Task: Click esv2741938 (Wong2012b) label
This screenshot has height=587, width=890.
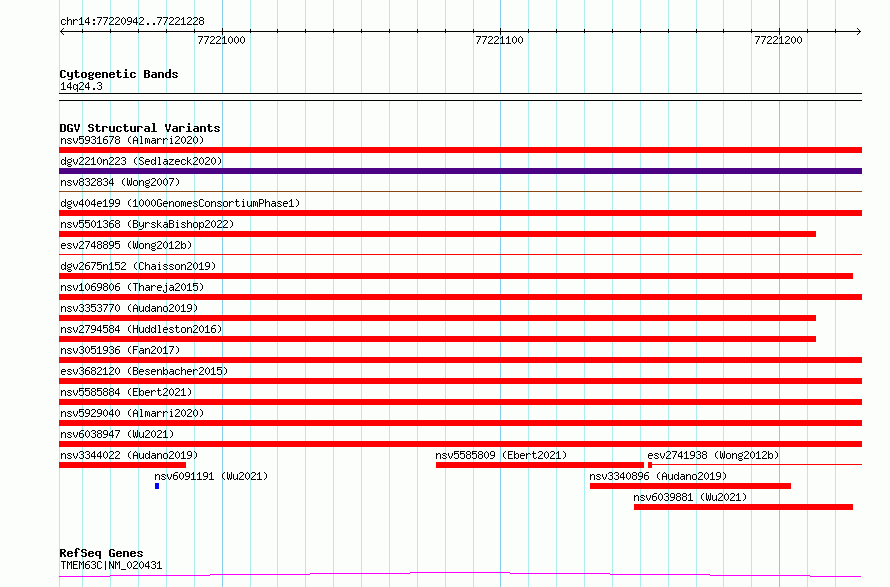Action: [x=713, y=455]
